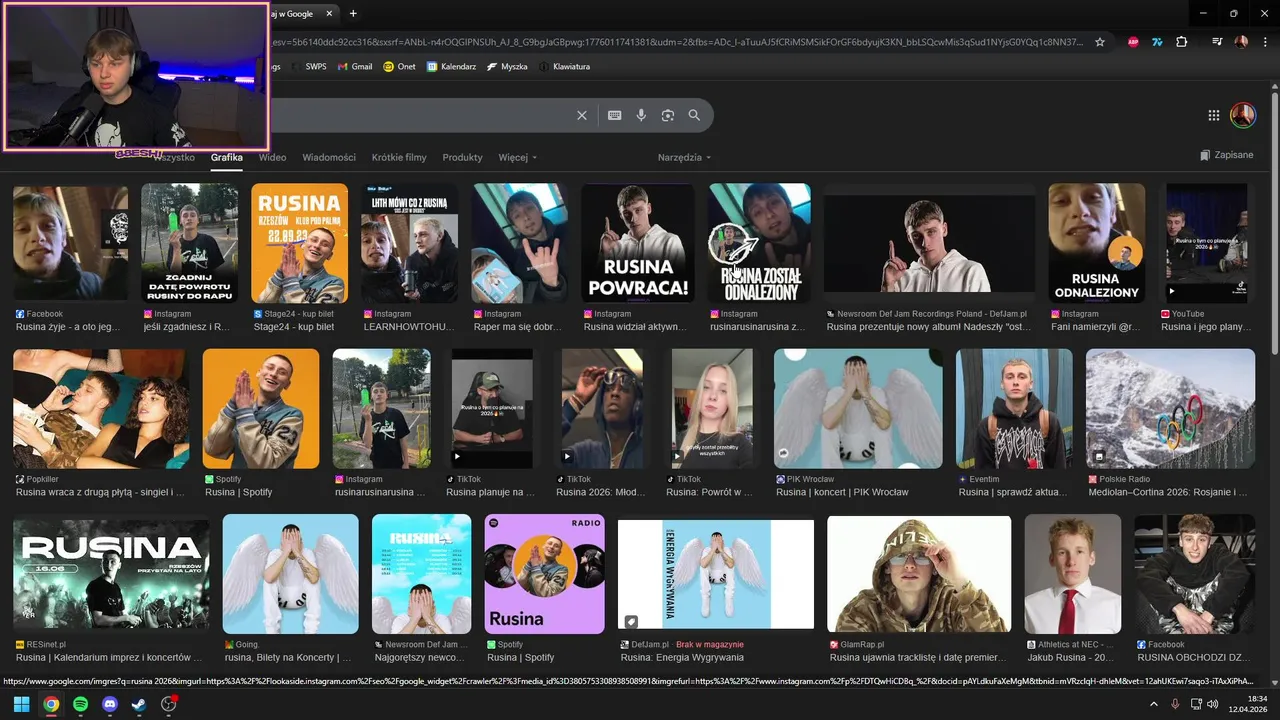
Task: Open the Eventim Rusina image result
Action: (x=1014, y=408)
